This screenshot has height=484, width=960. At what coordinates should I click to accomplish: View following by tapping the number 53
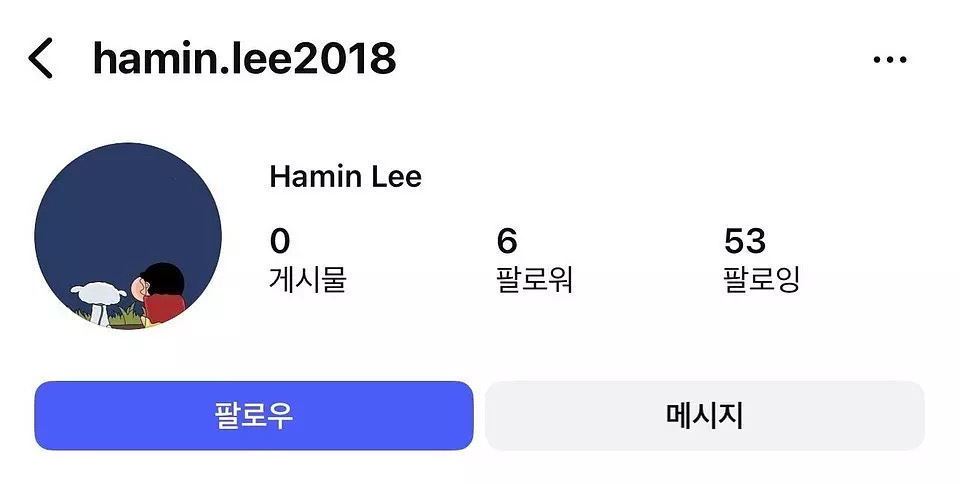pyautogui.click(x=745, y=241)
